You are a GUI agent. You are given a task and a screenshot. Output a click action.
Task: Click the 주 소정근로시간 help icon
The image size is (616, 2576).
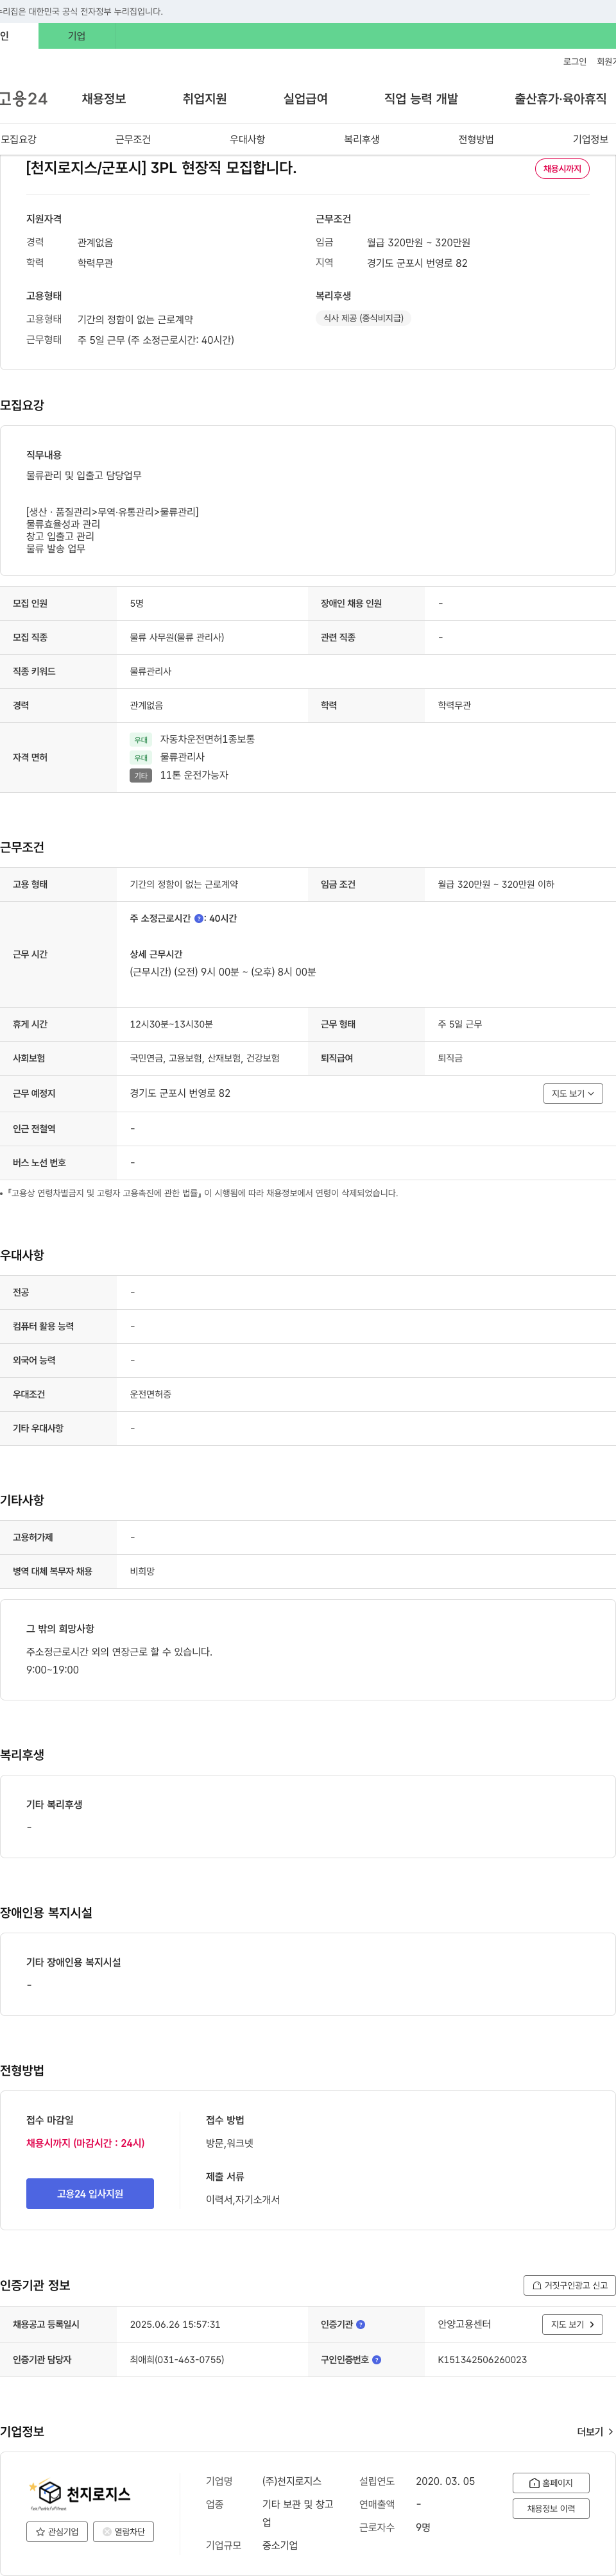(x=199, y=918)
